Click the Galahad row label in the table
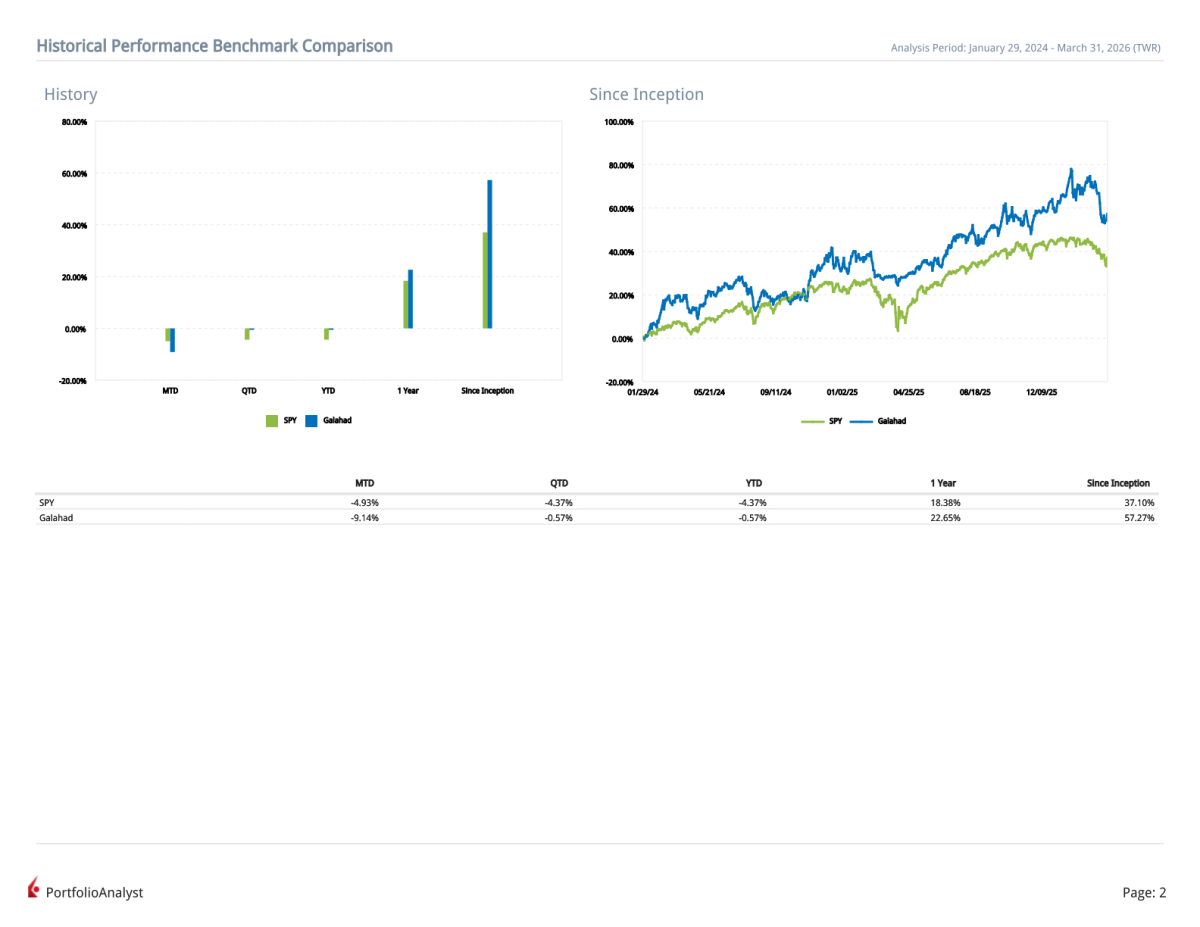This screenshot has width=1200, height=927. pos(56,518)
